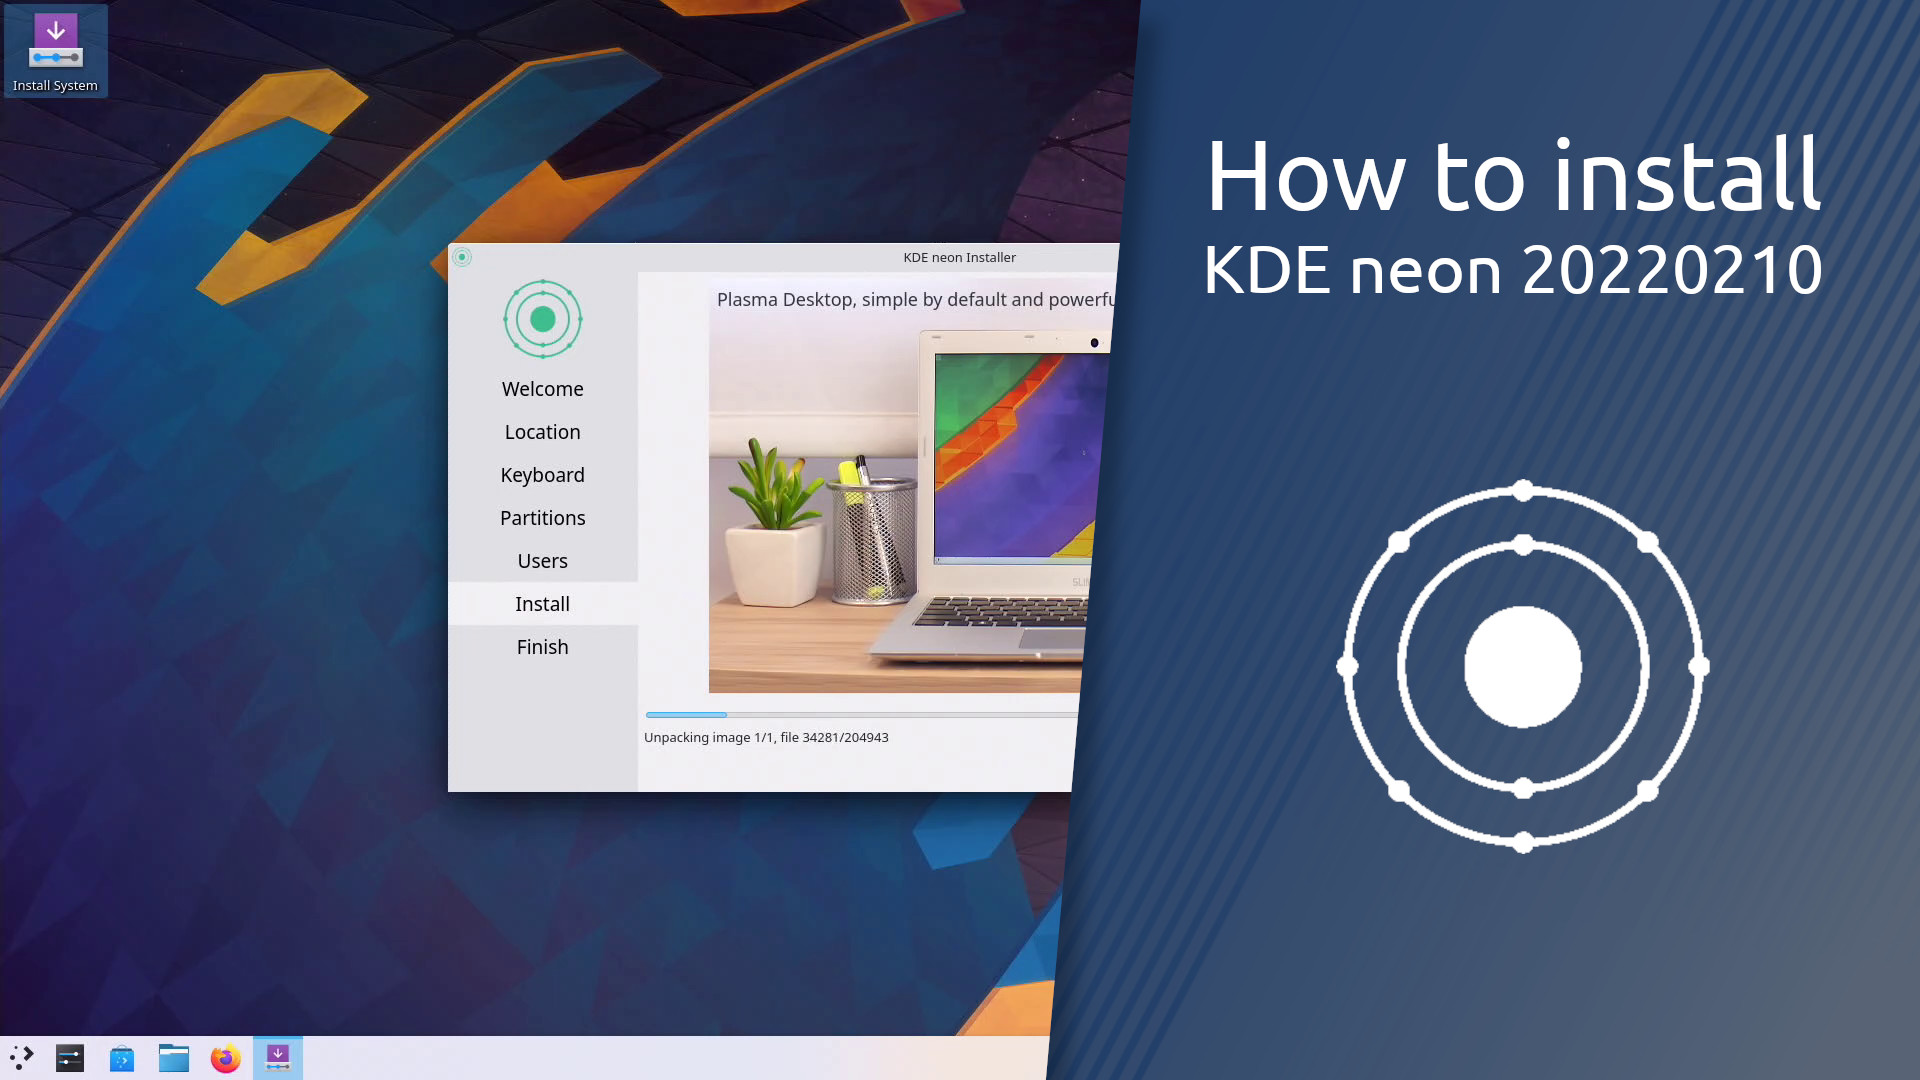Click the installer download icon in taskbar
Viewport: 1920px width, 1080px height.
277,1056
